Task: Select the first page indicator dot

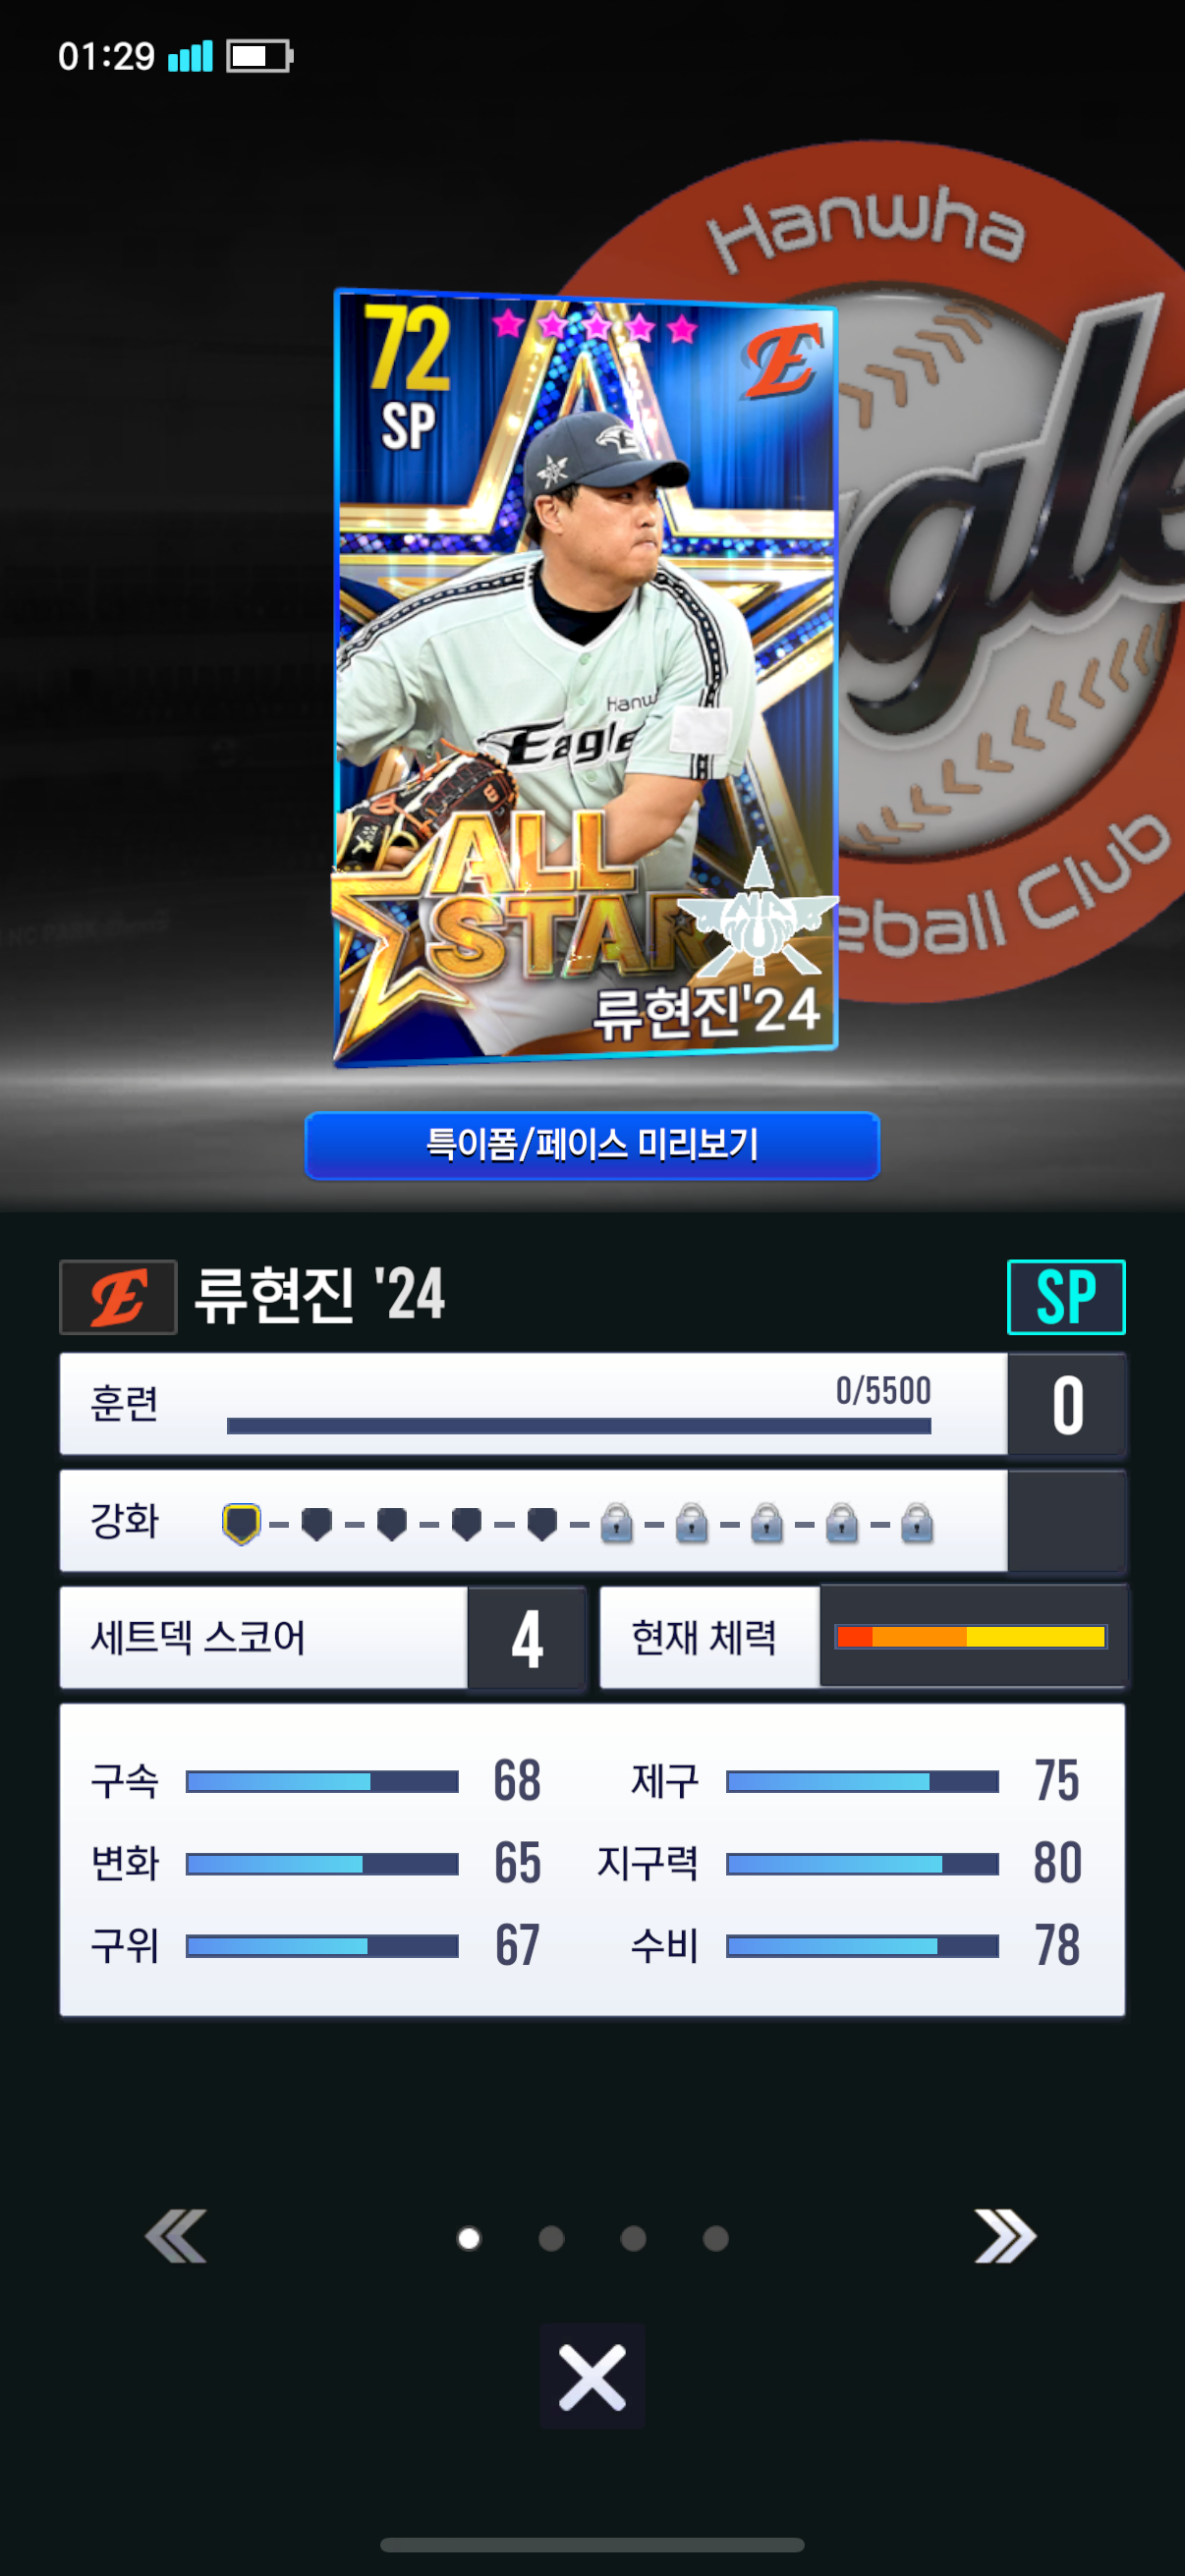Action: (x=468, y=2238)
